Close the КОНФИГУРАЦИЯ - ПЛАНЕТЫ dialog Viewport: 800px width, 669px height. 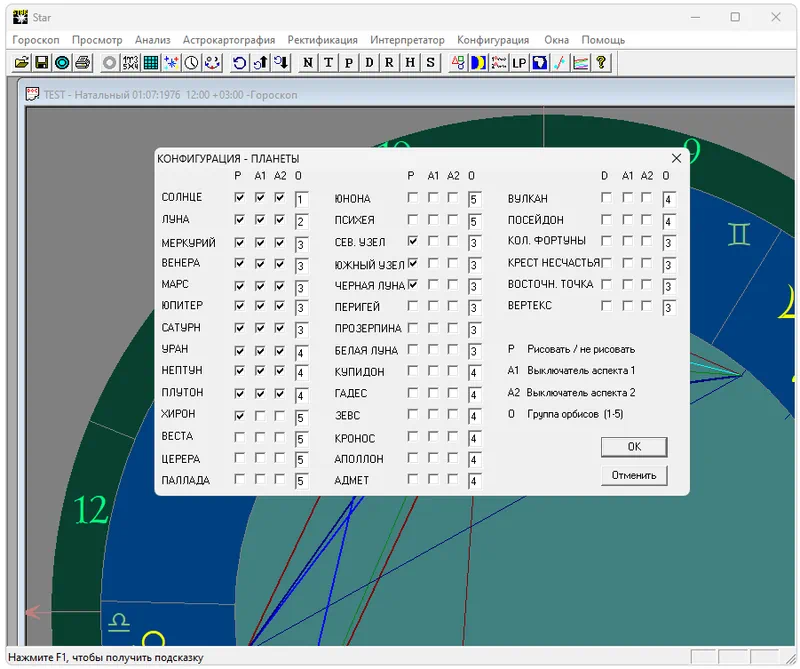[x=676, y=159]
